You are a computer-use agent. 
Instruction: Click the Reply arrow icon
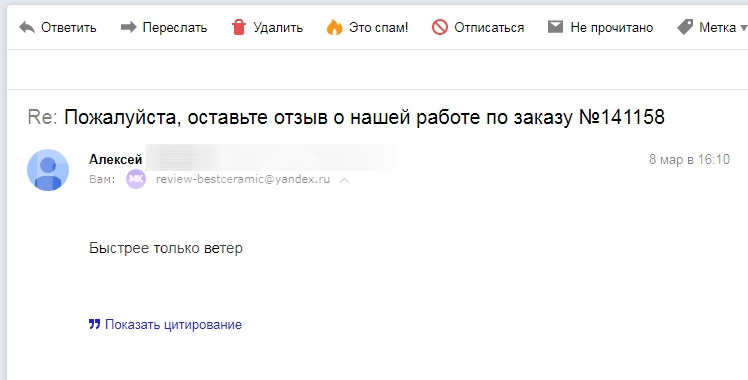(27, 27)
